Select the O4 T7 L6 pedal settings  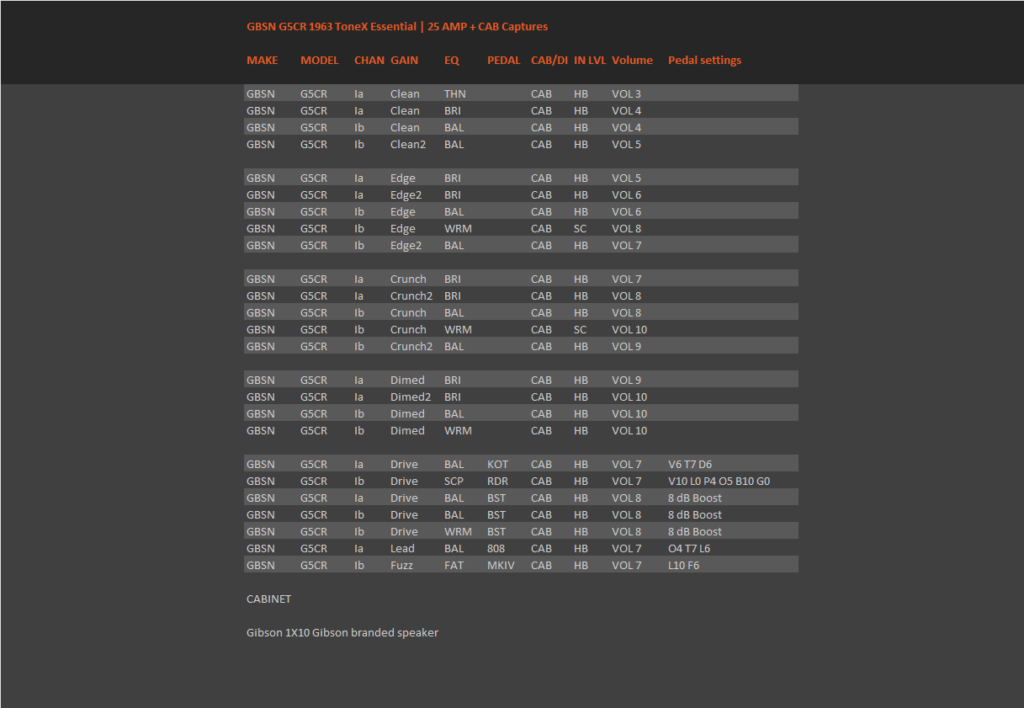[688, 549]
